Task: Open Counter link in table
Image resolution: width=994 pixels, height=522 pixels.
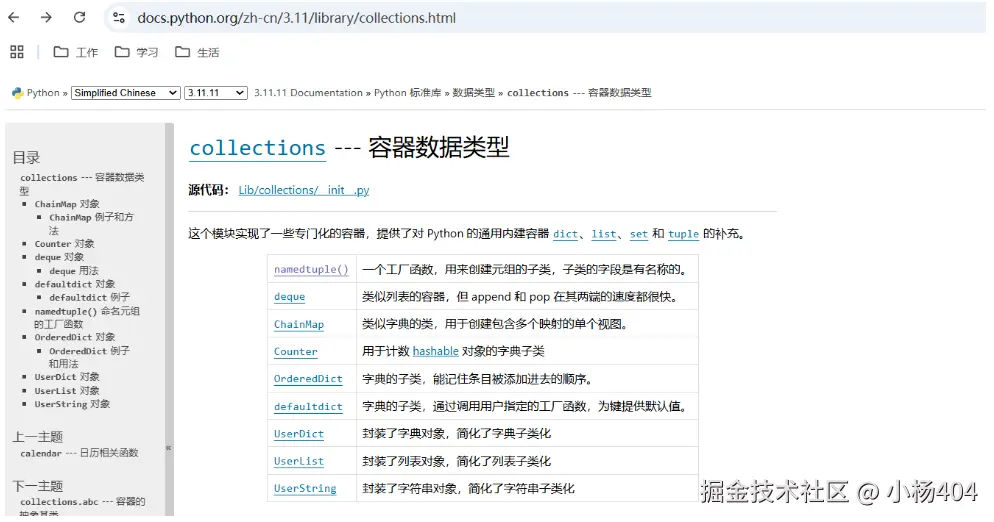Action: (295, 351)
